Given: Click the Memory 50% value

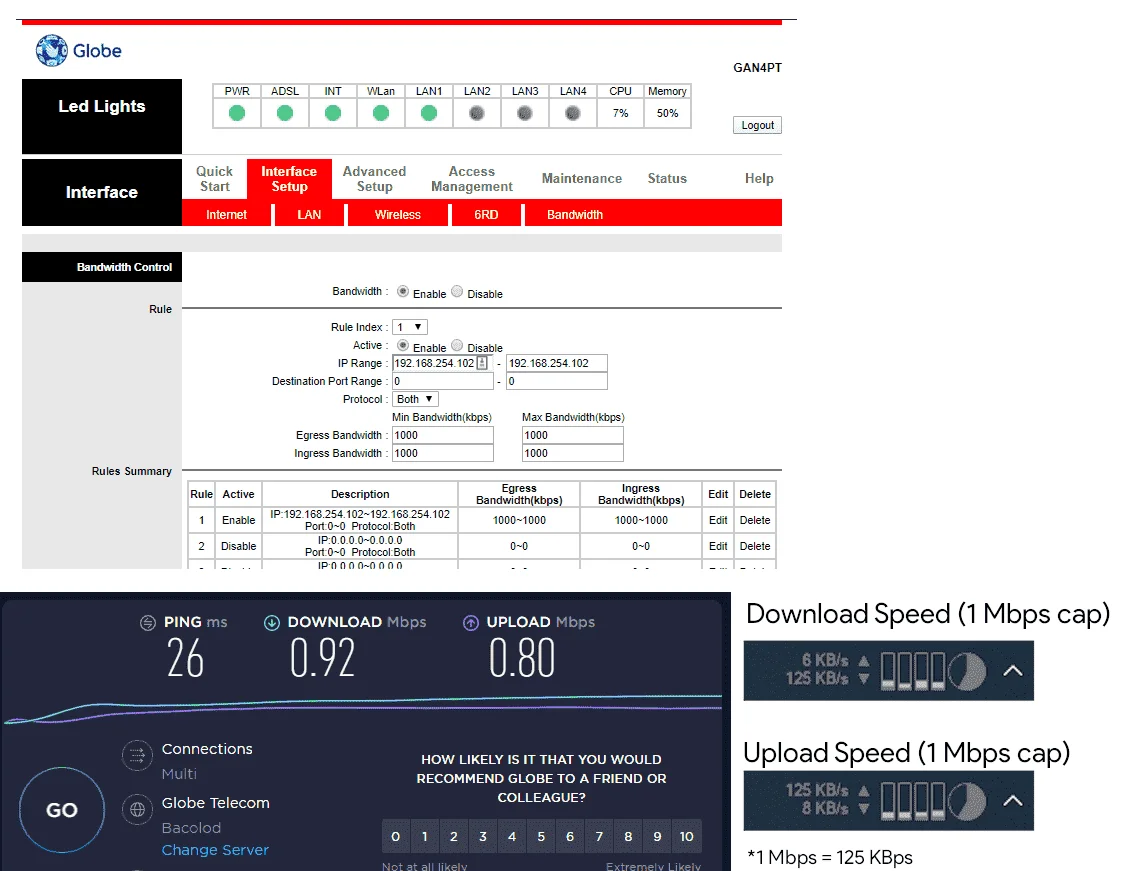Looking at the screenshot, I should click(x=667, y=113).
